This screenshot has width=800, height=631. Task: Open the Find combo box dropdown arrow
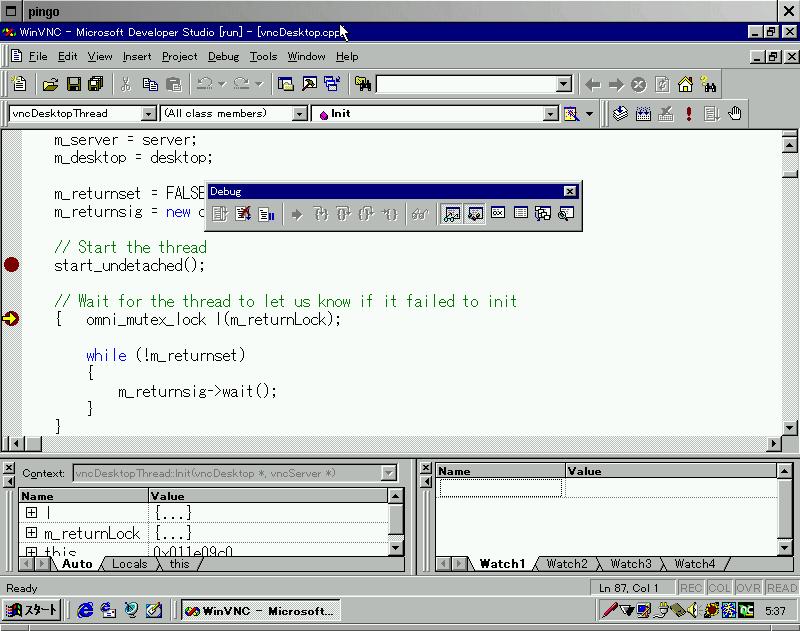[x=563, y=84]
